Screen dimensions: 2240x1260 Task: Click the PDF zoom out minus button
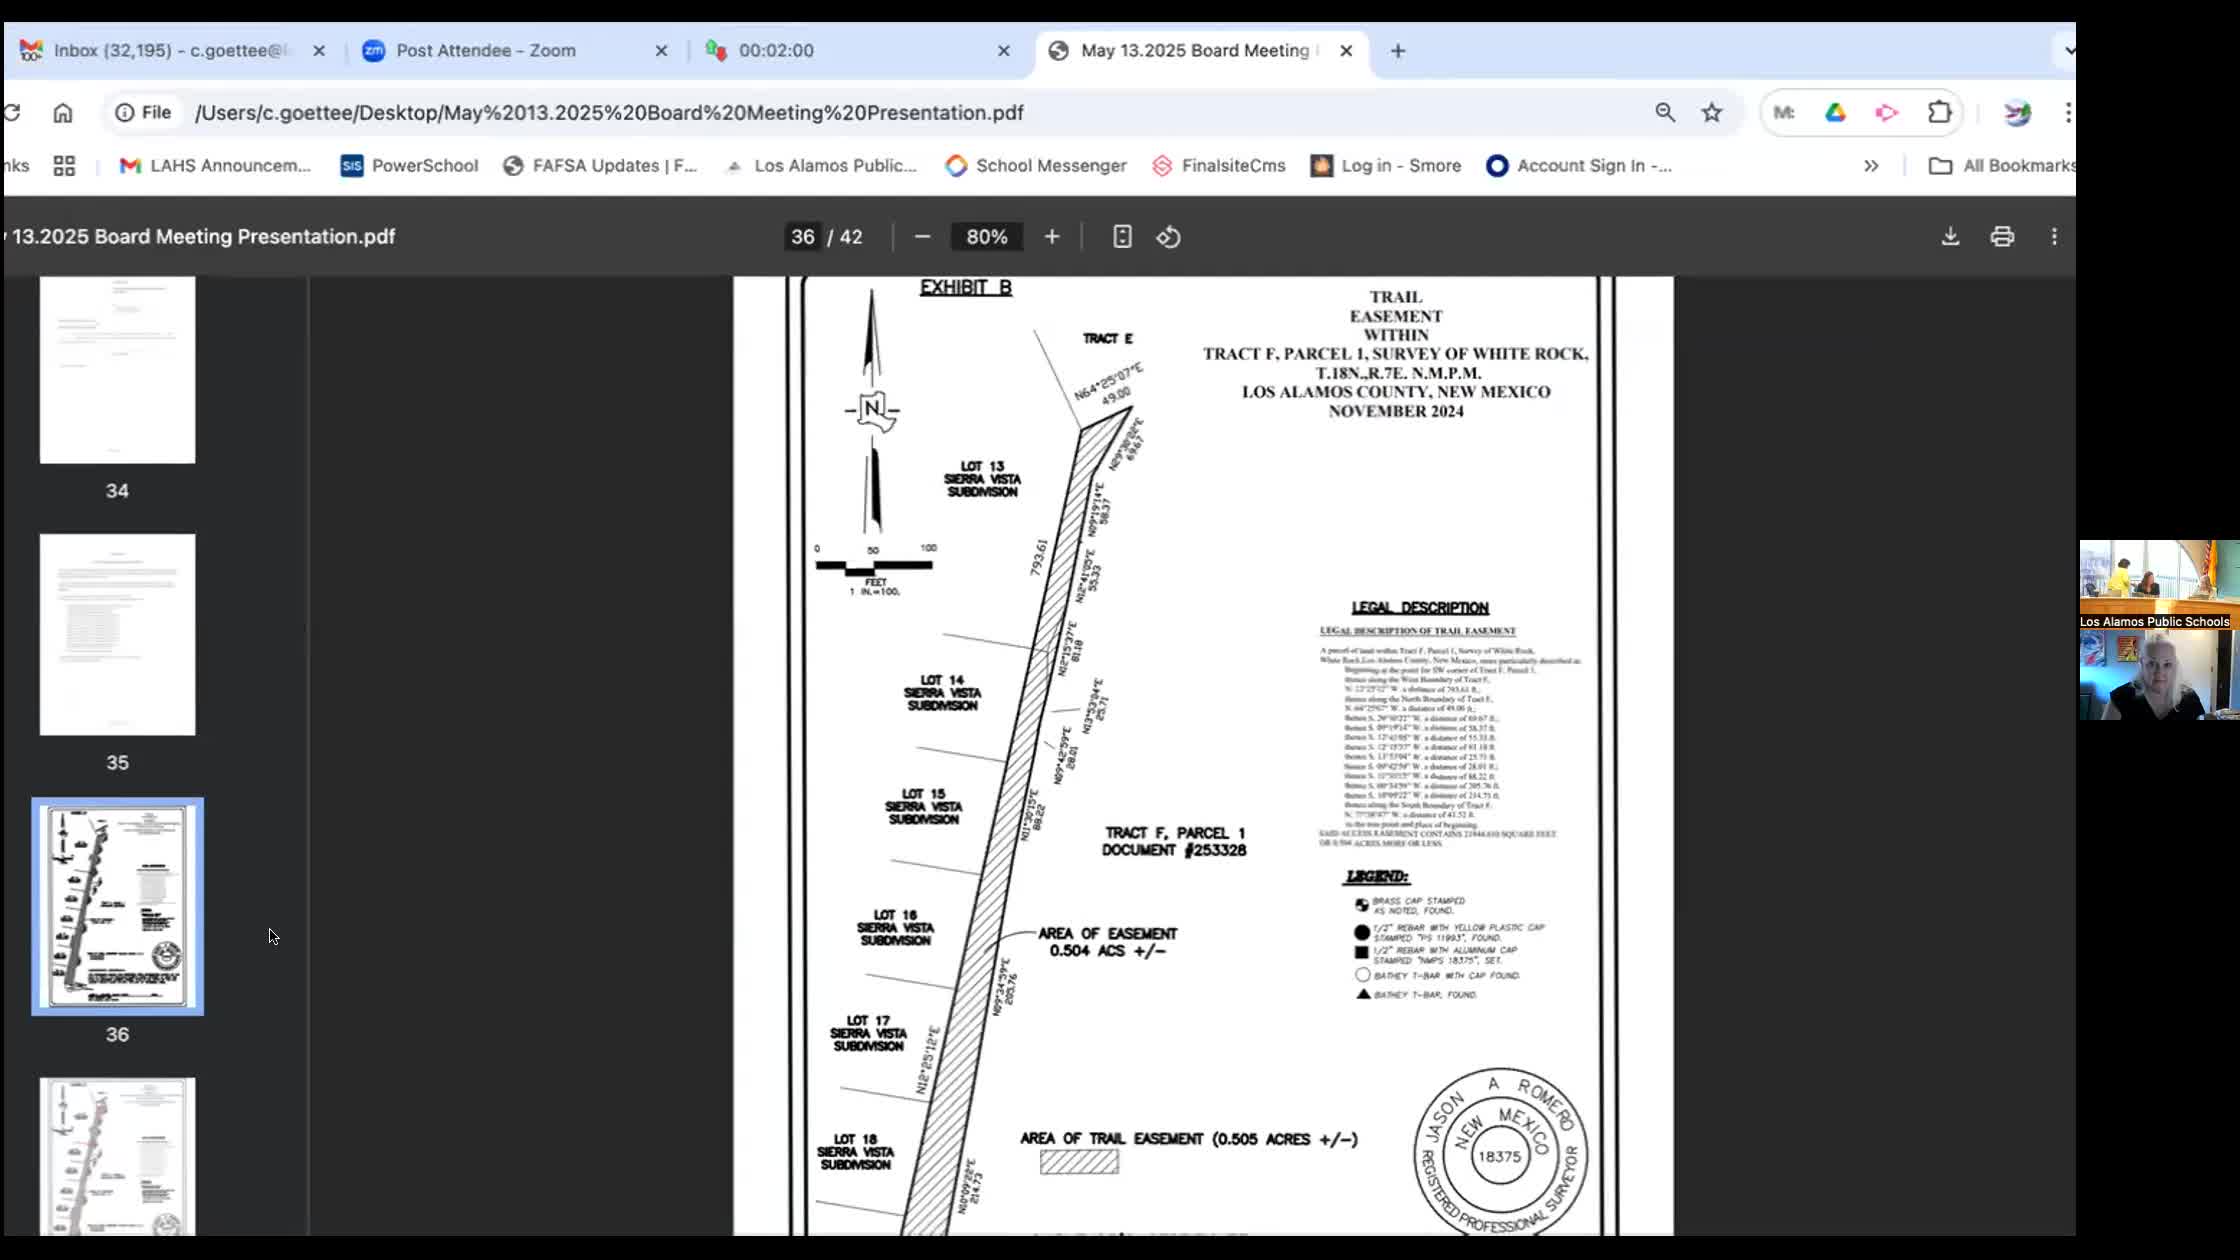point(922,237)
